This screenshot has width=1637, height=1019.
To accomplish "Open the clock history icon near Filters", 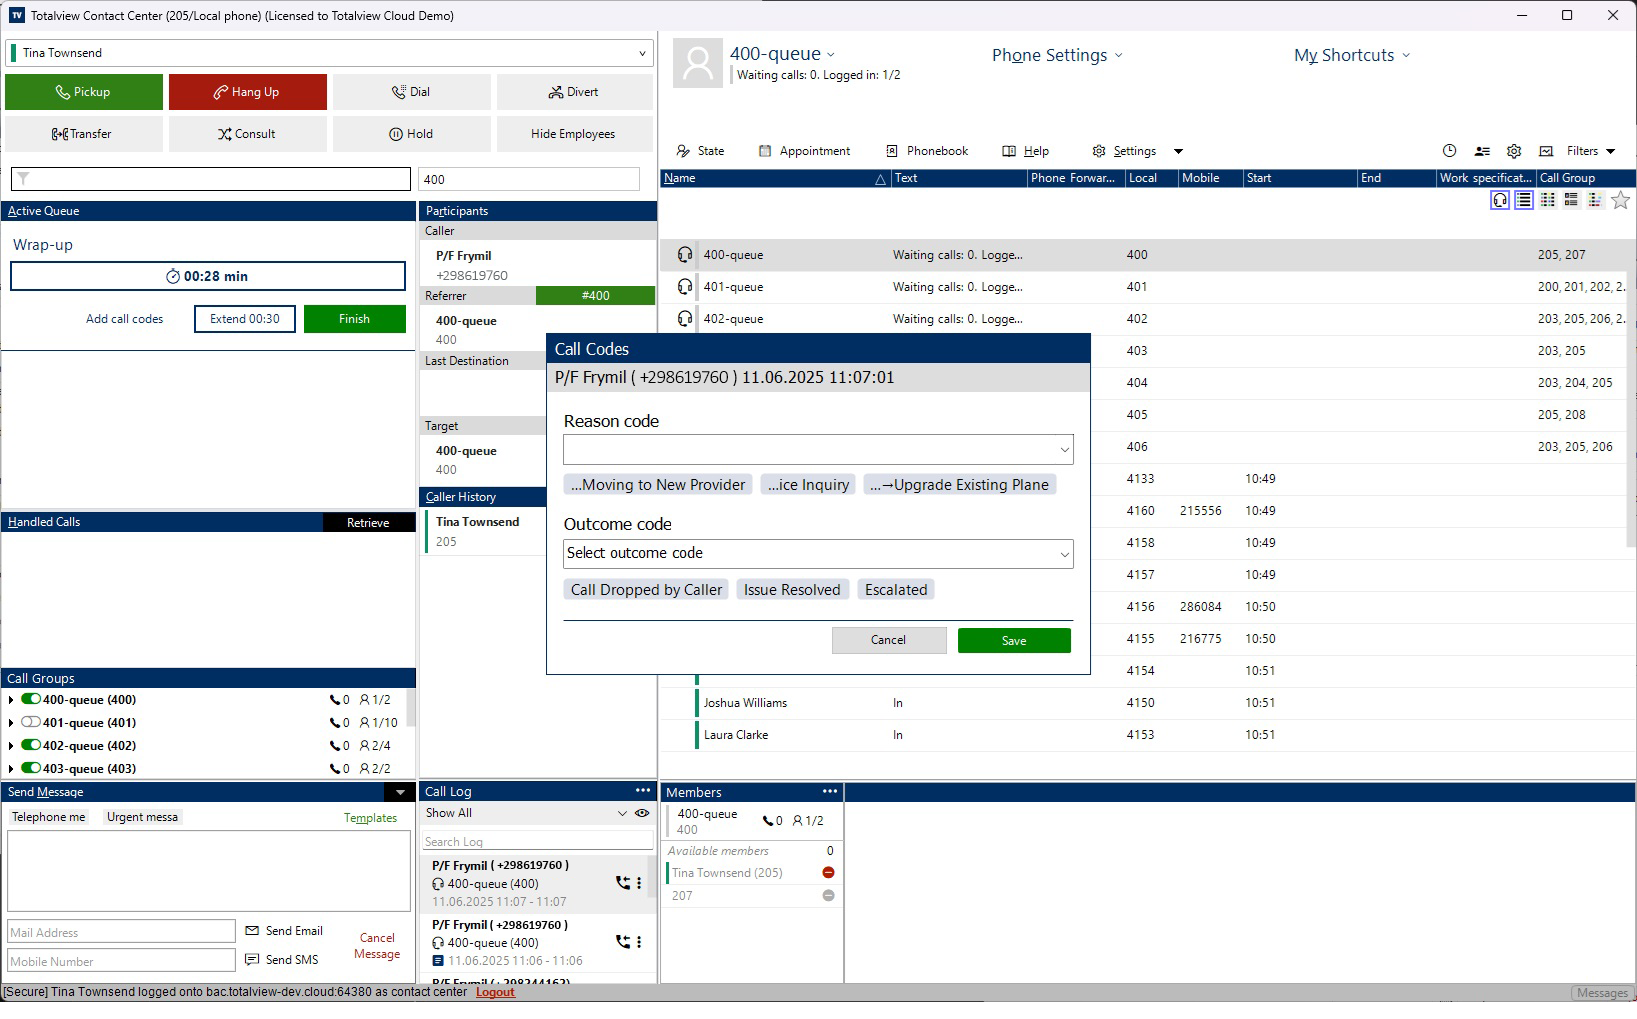I will 1449,151.
